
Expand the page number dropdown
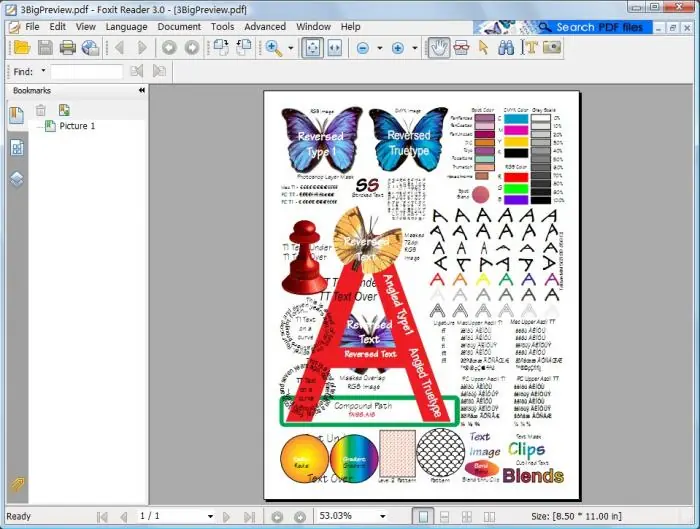(x=209, y=516)
